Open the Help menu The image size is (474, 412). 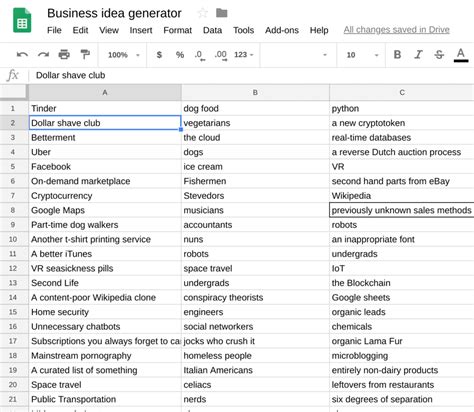(319, 30)
